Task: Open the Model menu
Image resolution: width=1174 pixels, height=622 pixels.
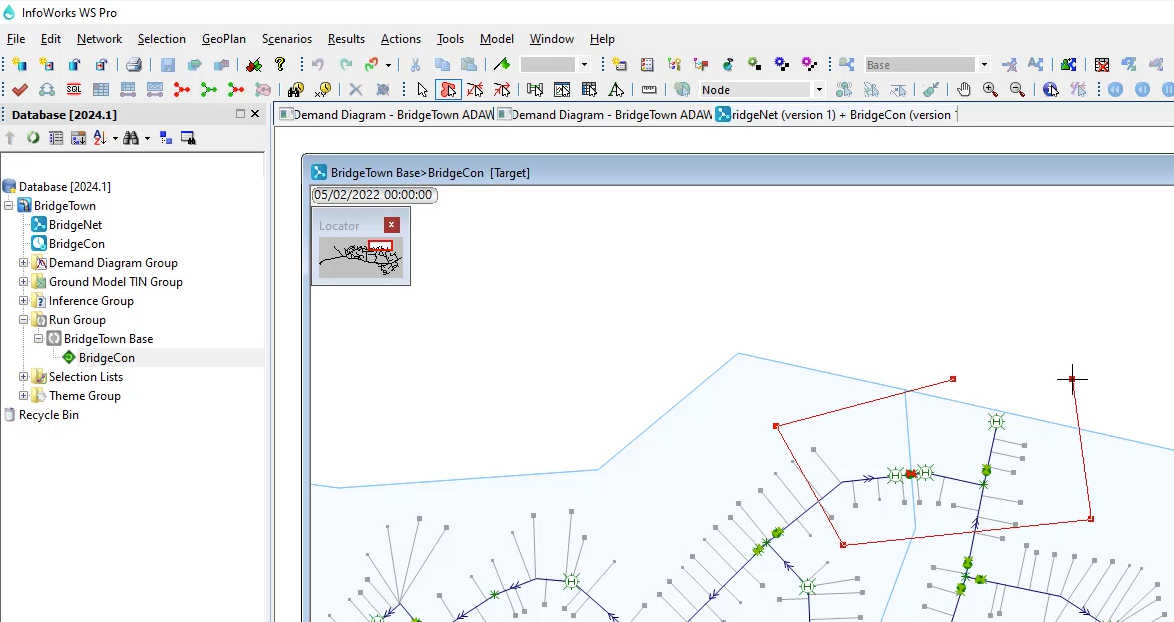Action: point(496,39)
